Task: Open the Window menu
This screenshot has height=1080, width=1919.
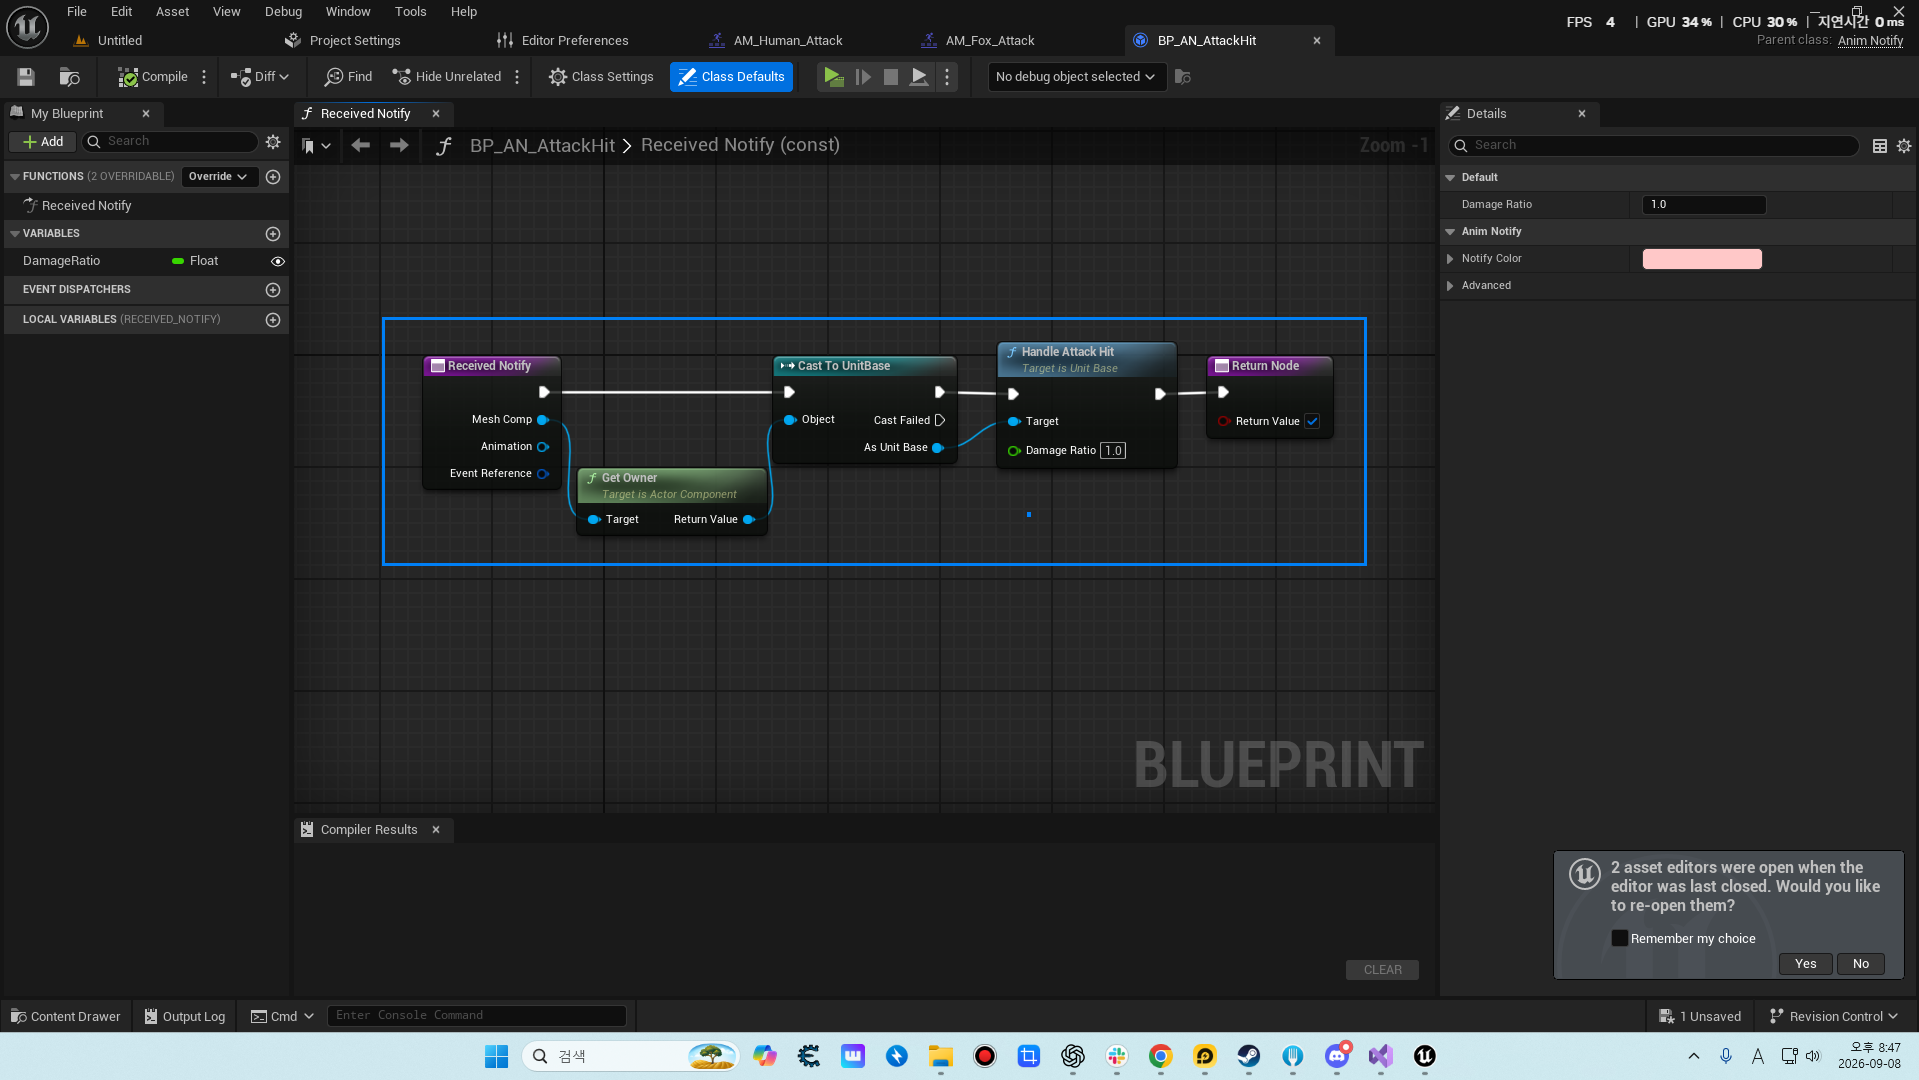Action: [347, 12]
